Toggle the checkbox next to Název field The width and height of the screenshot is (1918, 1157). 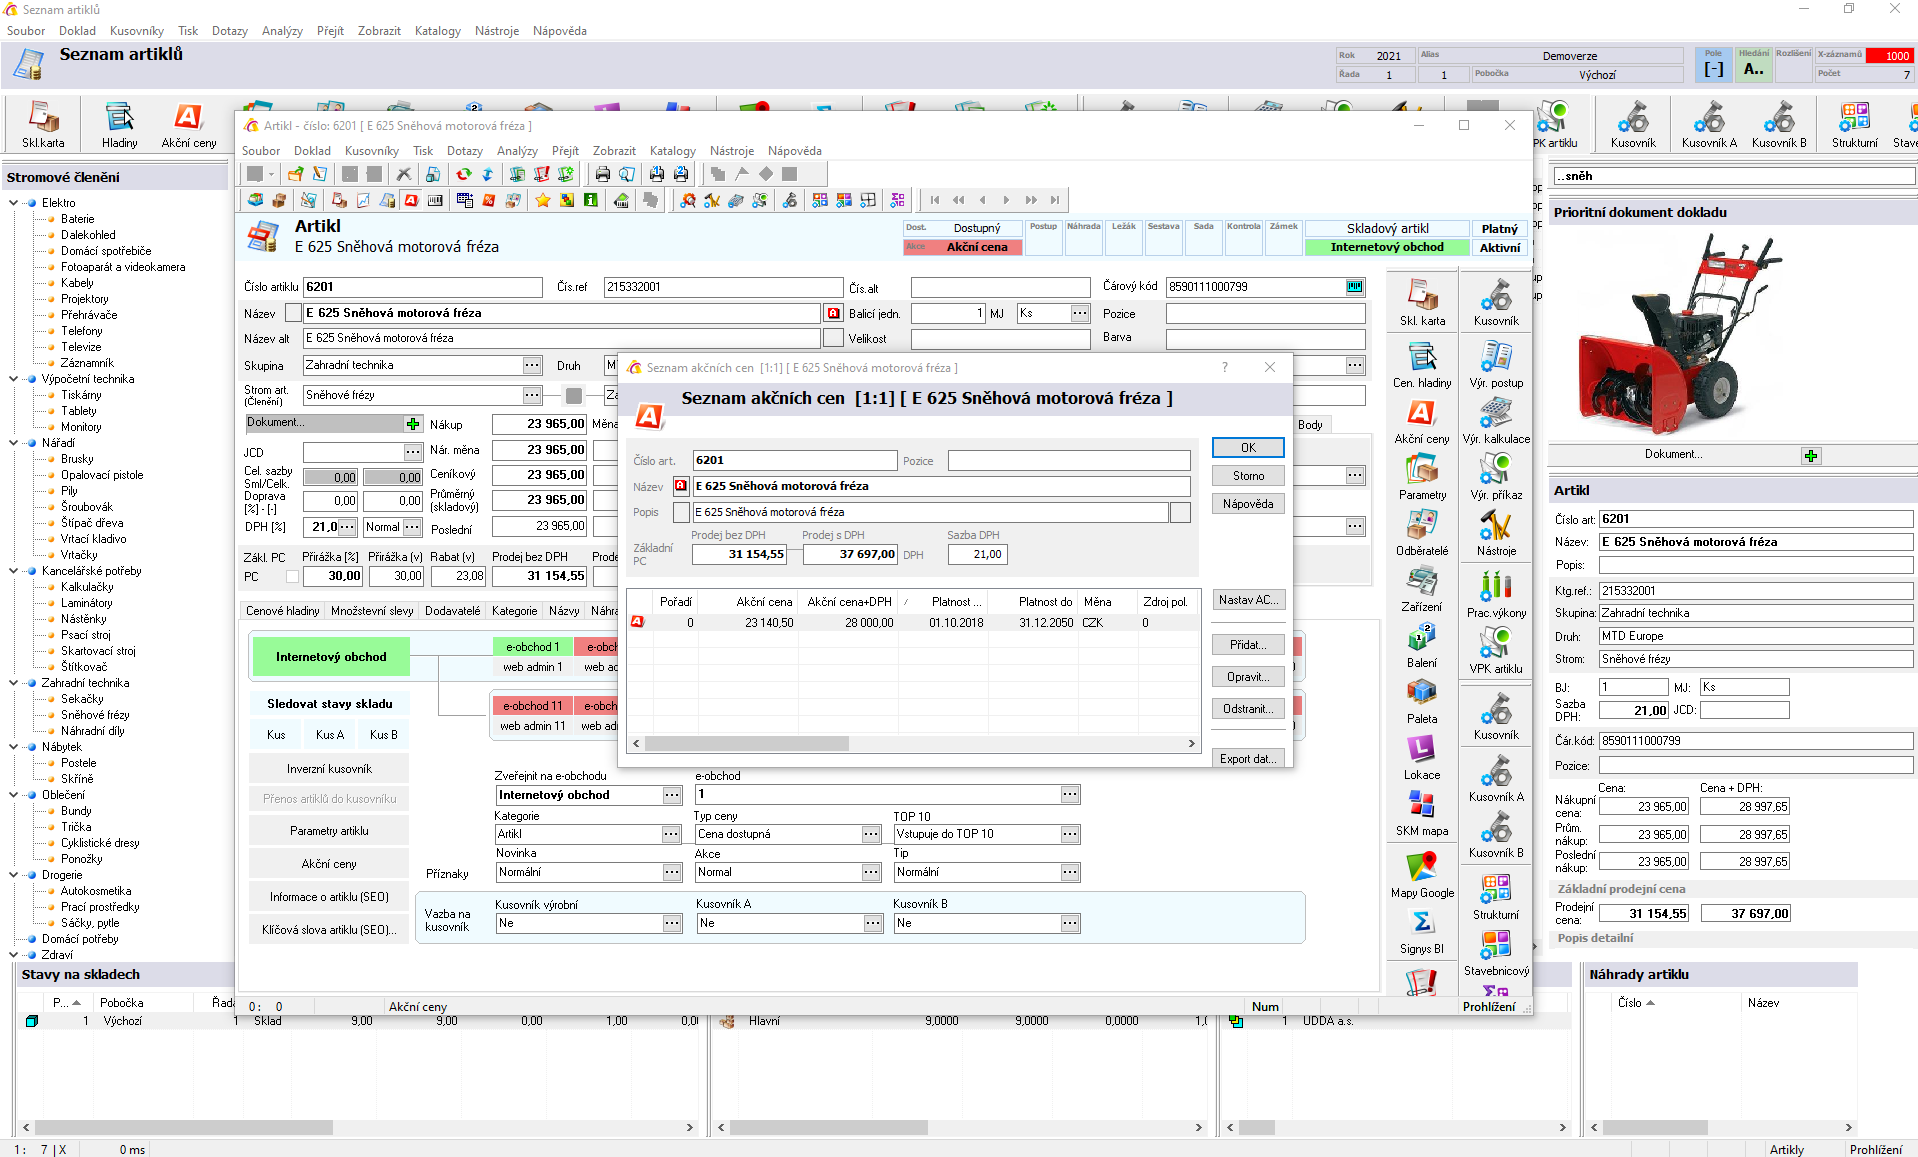(293, 313)
